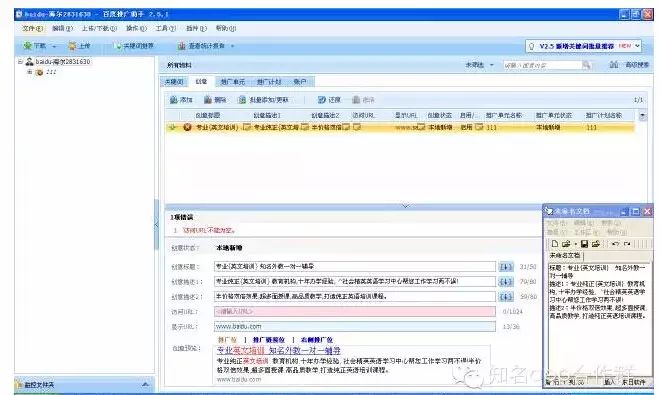The height and width of the screenshot is (395, 660).
Task: Click the Upload (上传) toolbar icon
Action: [x=72, y=45]
